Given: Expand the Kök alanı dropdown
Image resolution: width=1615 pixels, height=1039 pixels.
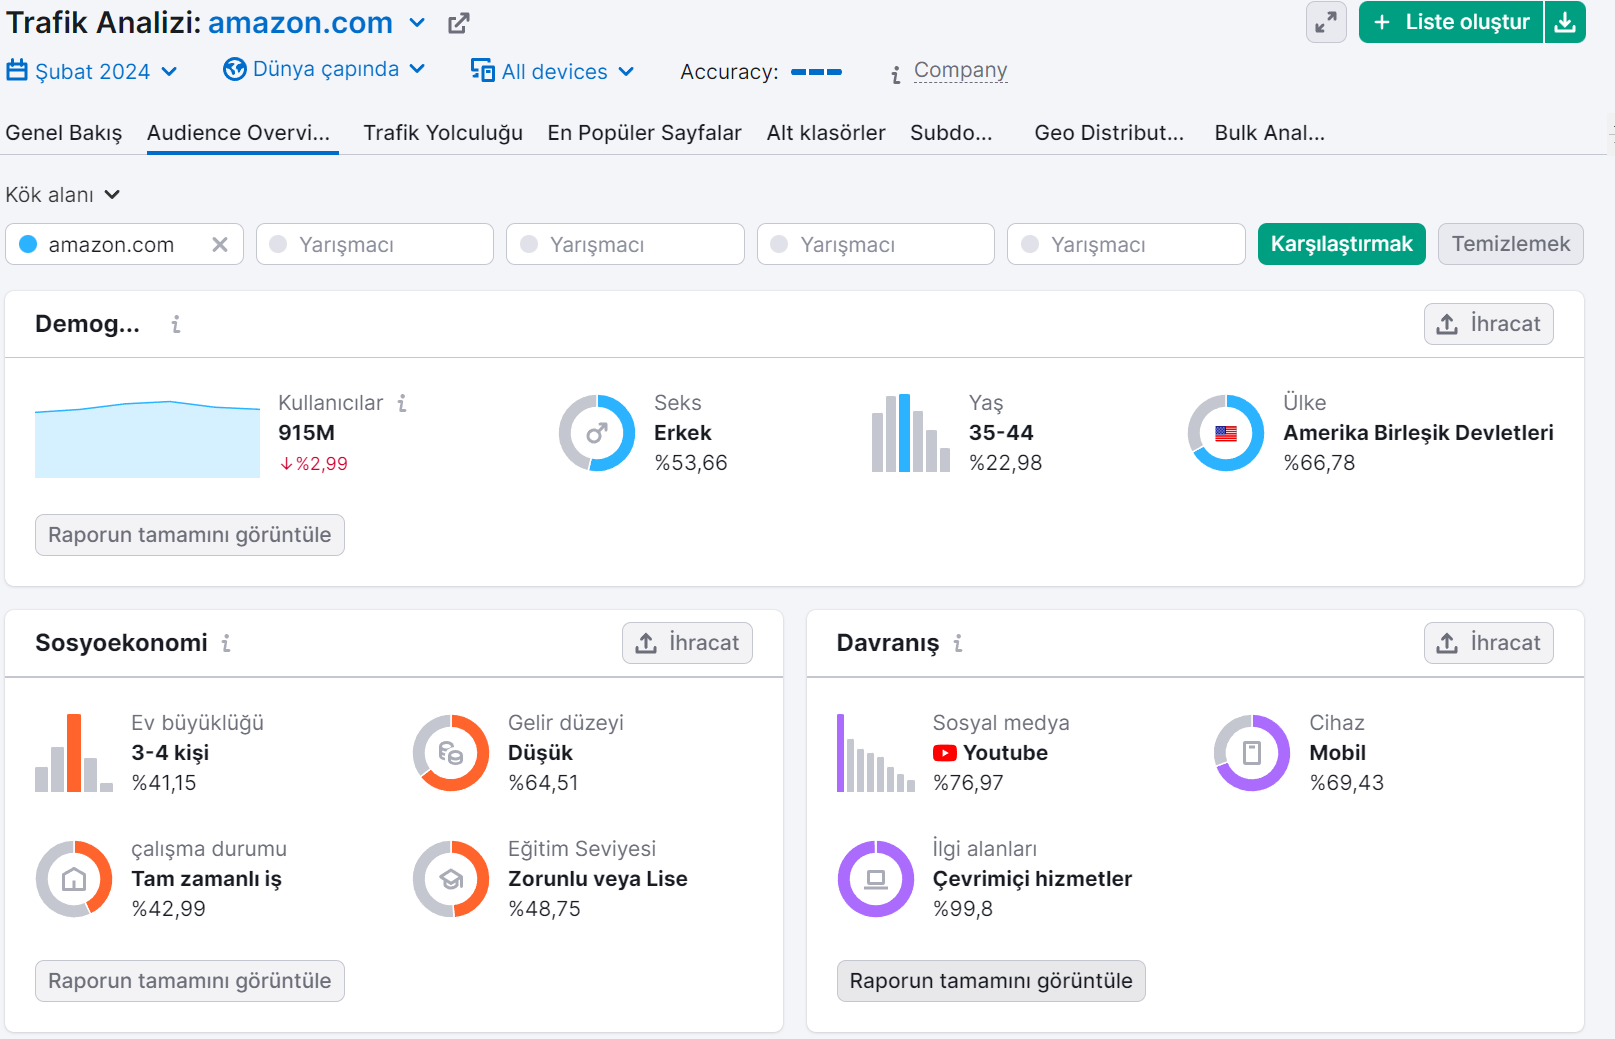Looking at the screenshot, I should (62, 195).
